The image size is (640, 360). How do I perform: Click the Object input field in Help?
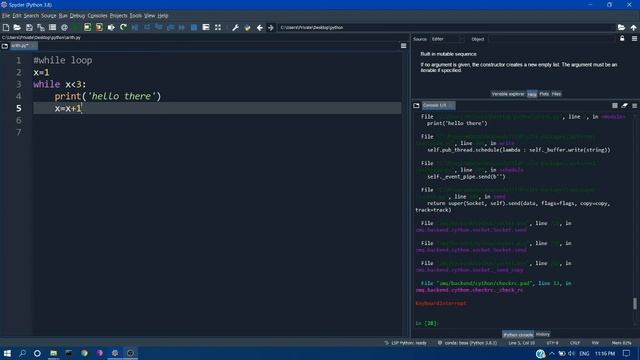click(551, 39)
